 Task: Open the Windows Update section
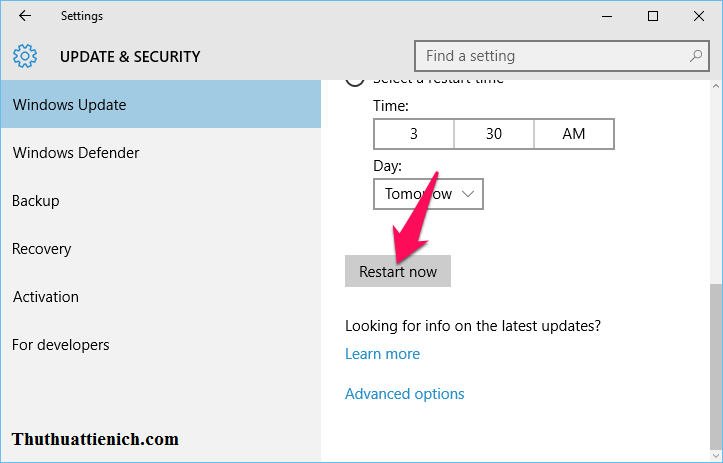click(69, 105)
